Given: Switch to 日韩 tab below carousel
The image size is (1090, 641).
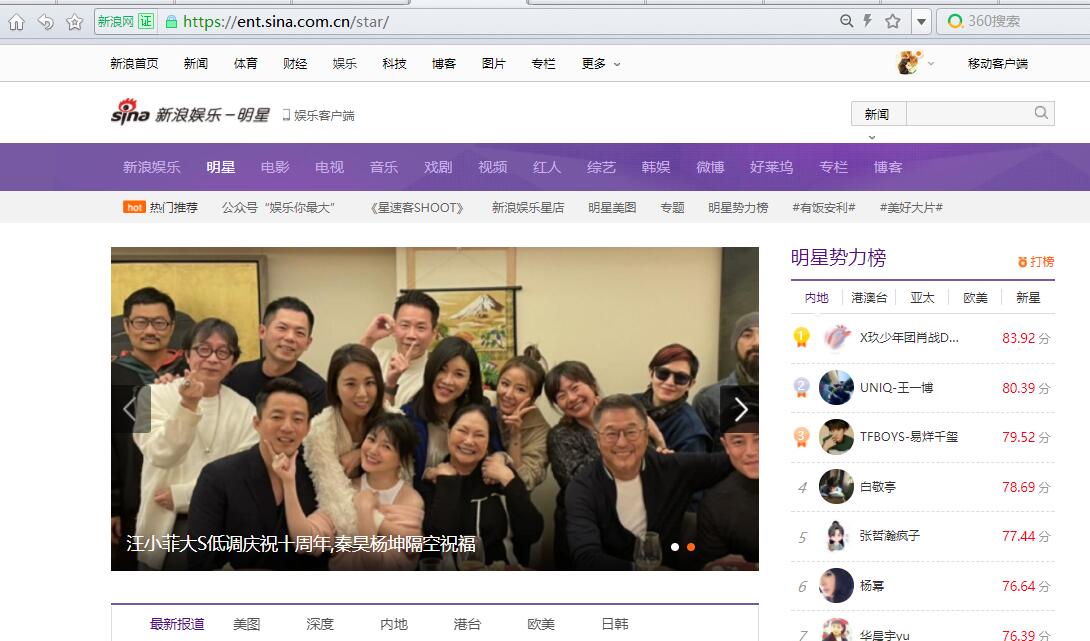Looking at the screenshot, I should click(615, 624).
